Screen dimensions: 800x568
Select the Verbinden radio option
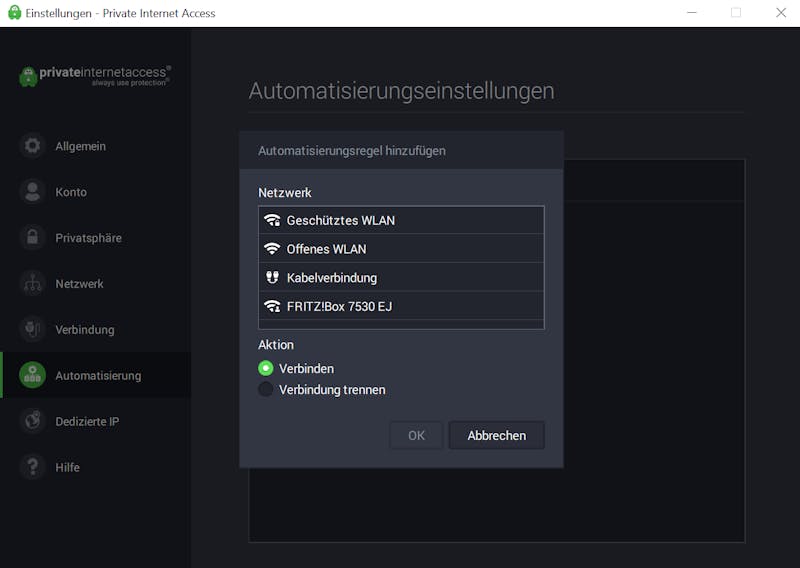point(265,368)
